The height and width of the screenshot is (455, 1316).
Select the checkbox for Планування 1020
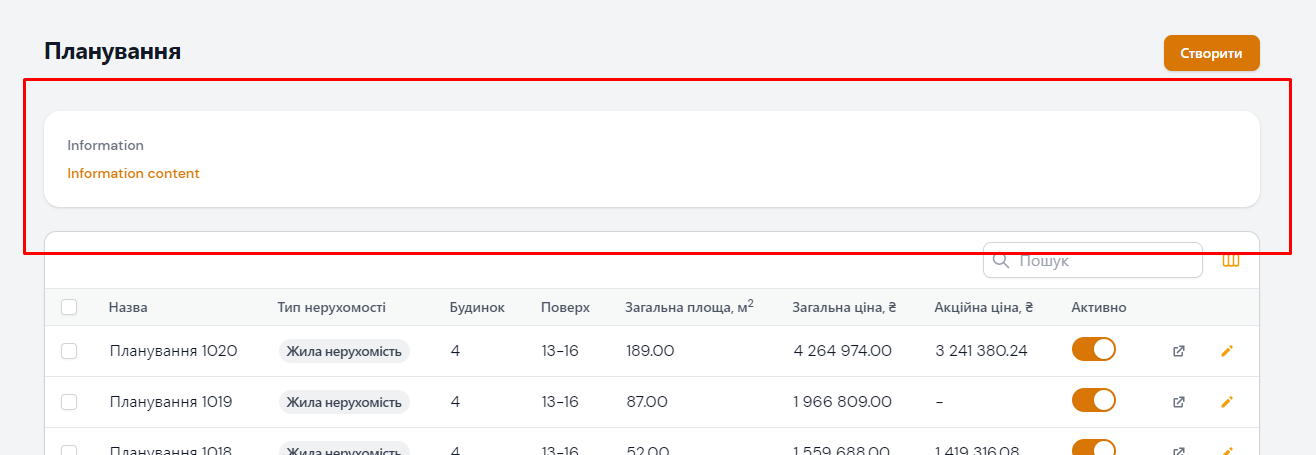point(69,351)
